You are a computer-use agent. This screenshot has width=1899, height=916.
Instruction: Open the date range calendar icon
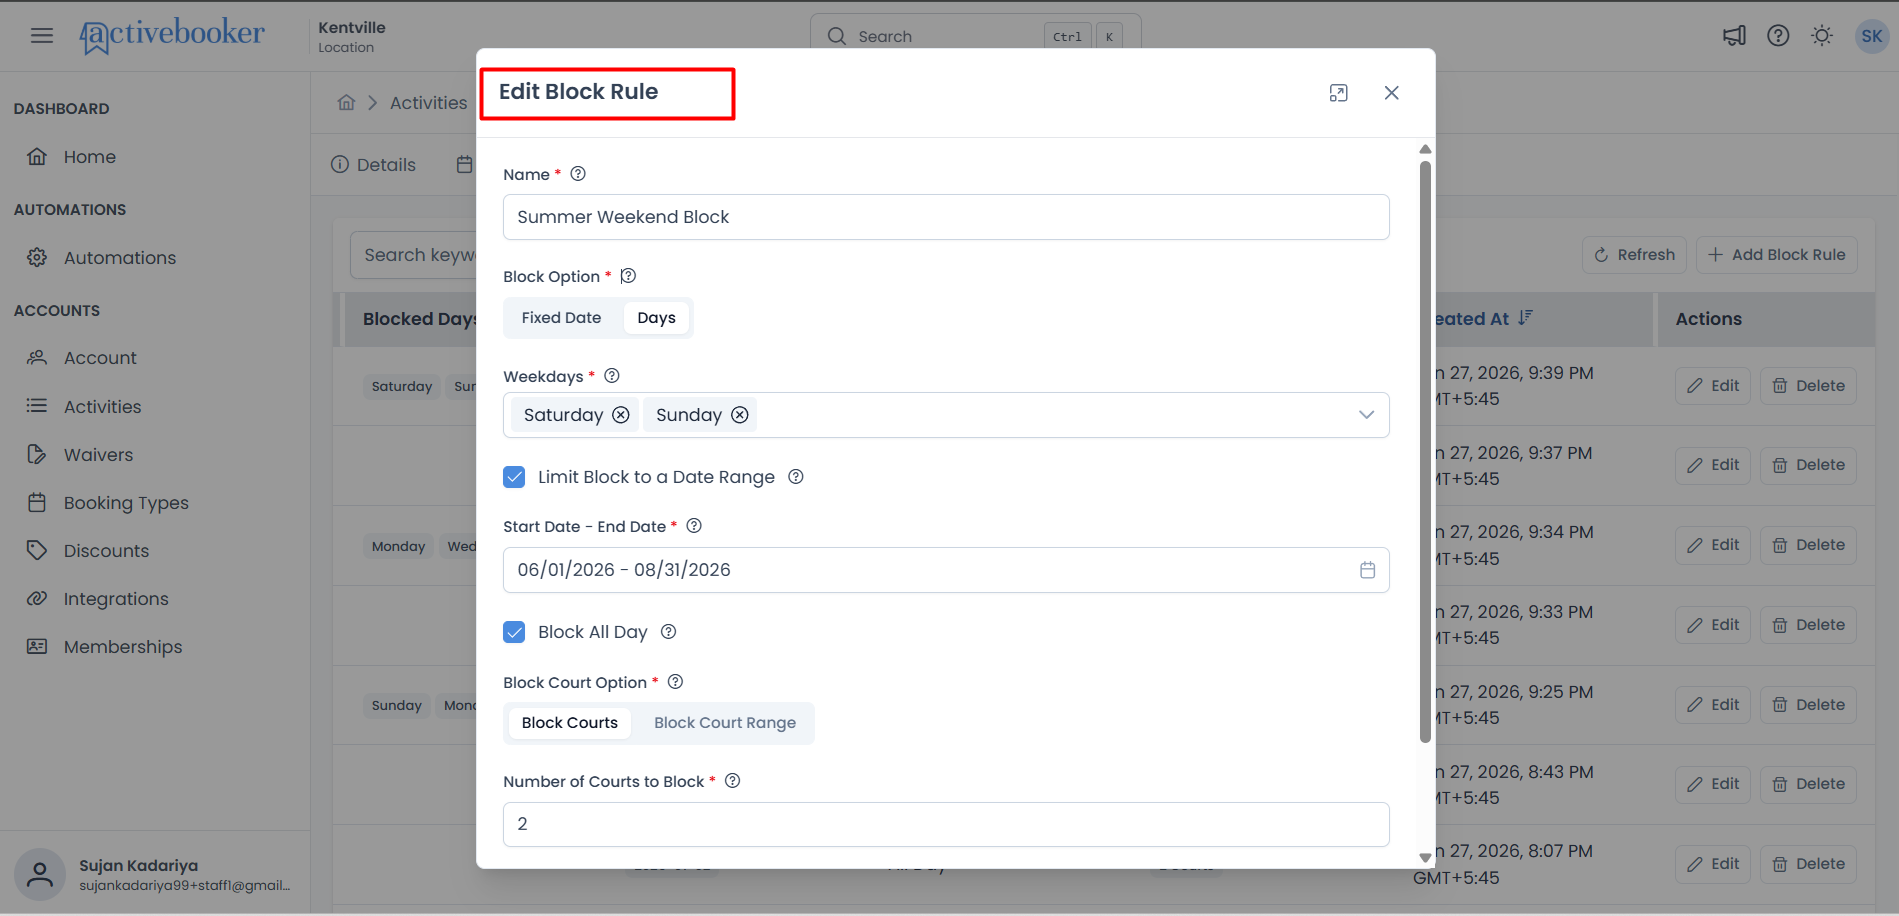pos(1367,570)
